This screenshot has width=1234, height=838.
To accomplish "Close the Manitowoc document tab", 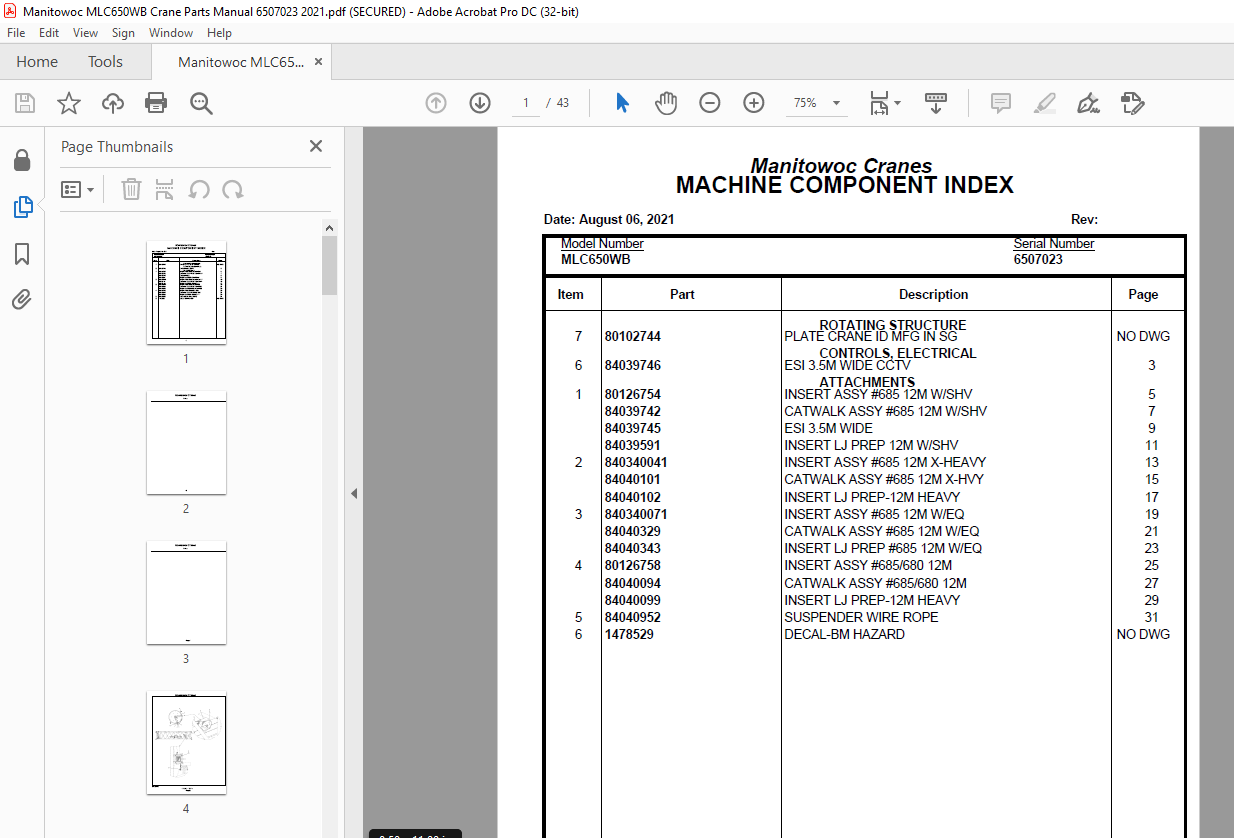I will [318, 62].
